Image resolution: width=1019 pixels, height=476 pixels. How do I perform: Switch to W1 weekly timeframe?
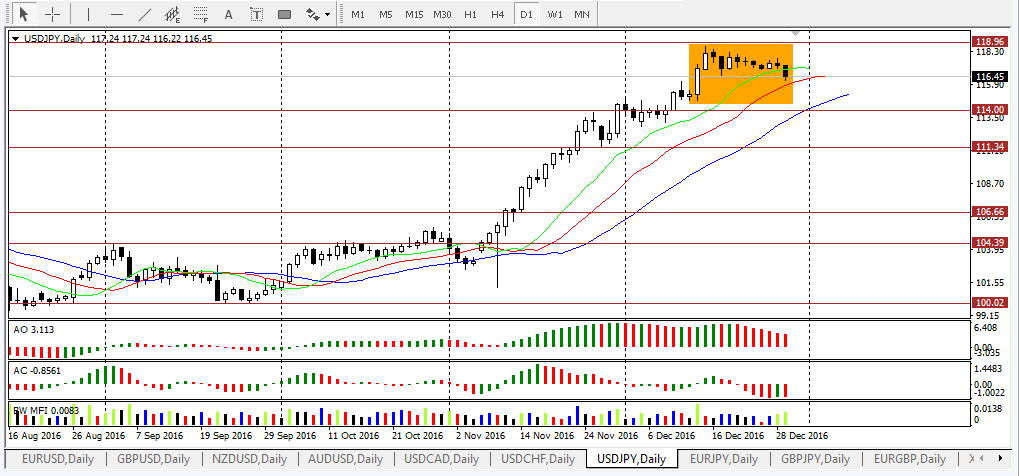554,14
